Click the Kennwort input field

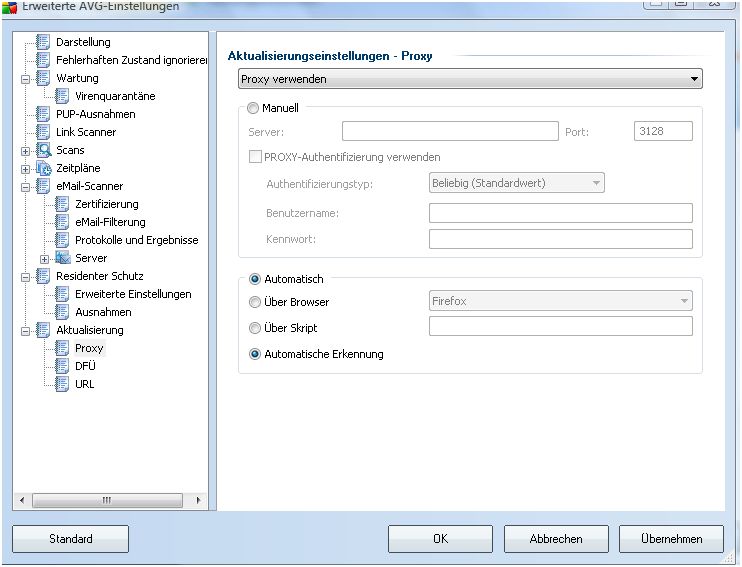(560, 239)
